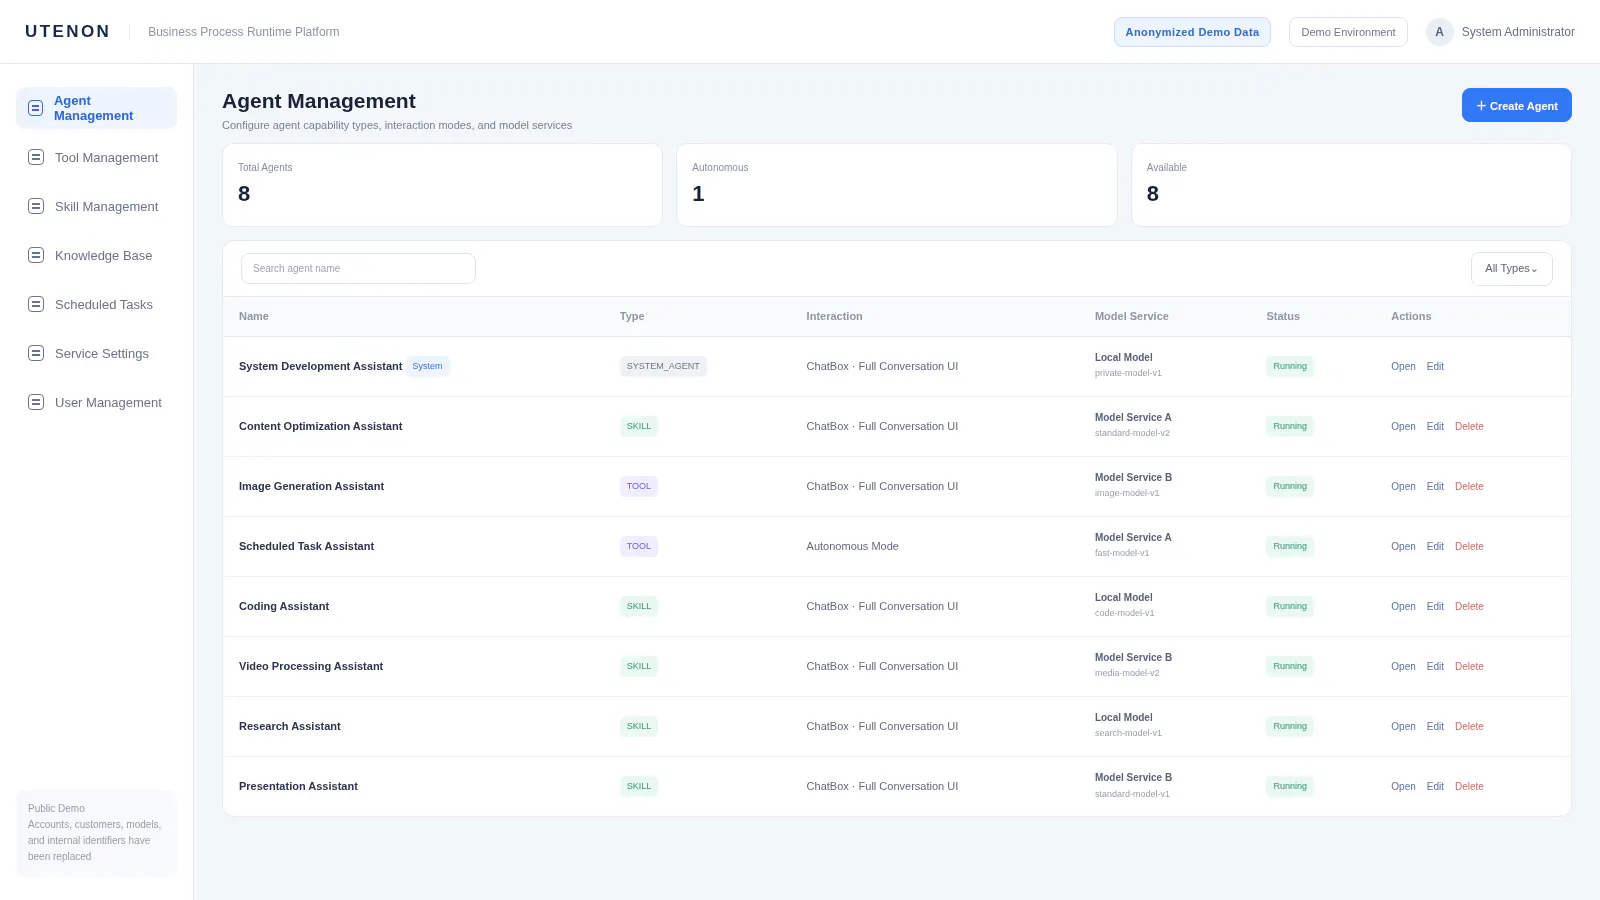Open Content Optimization Assistant
The height and width of the screenshot is (900, 1600).
pyautogui.click(x=1403, y=426)
